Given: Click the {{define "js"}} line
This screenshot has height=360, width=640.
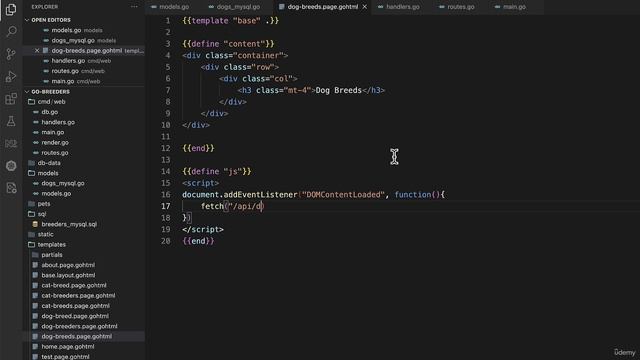Looking at the screenshot, I should tap(217, 171).
